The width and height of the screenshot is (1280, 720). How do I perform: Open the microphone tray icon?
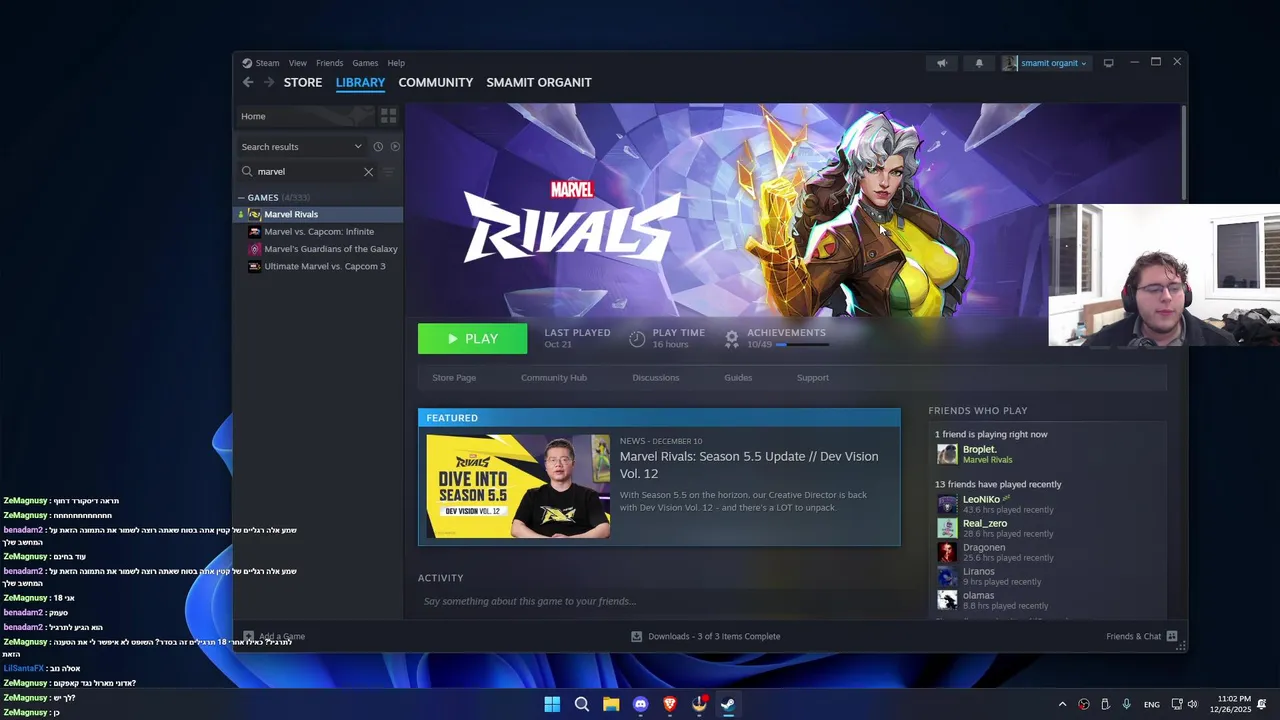(x=1126, y=704)
